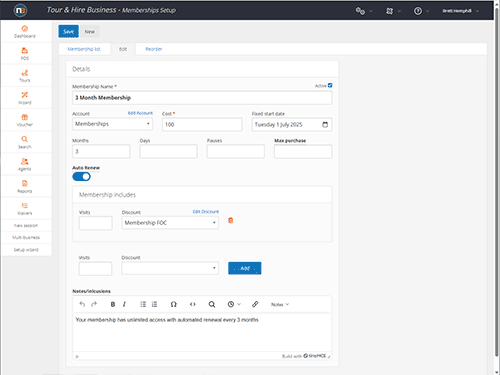Viewport: 500px width, 375px height.
Task: Open the settings gears menu in header
Action: click(360, 11)
